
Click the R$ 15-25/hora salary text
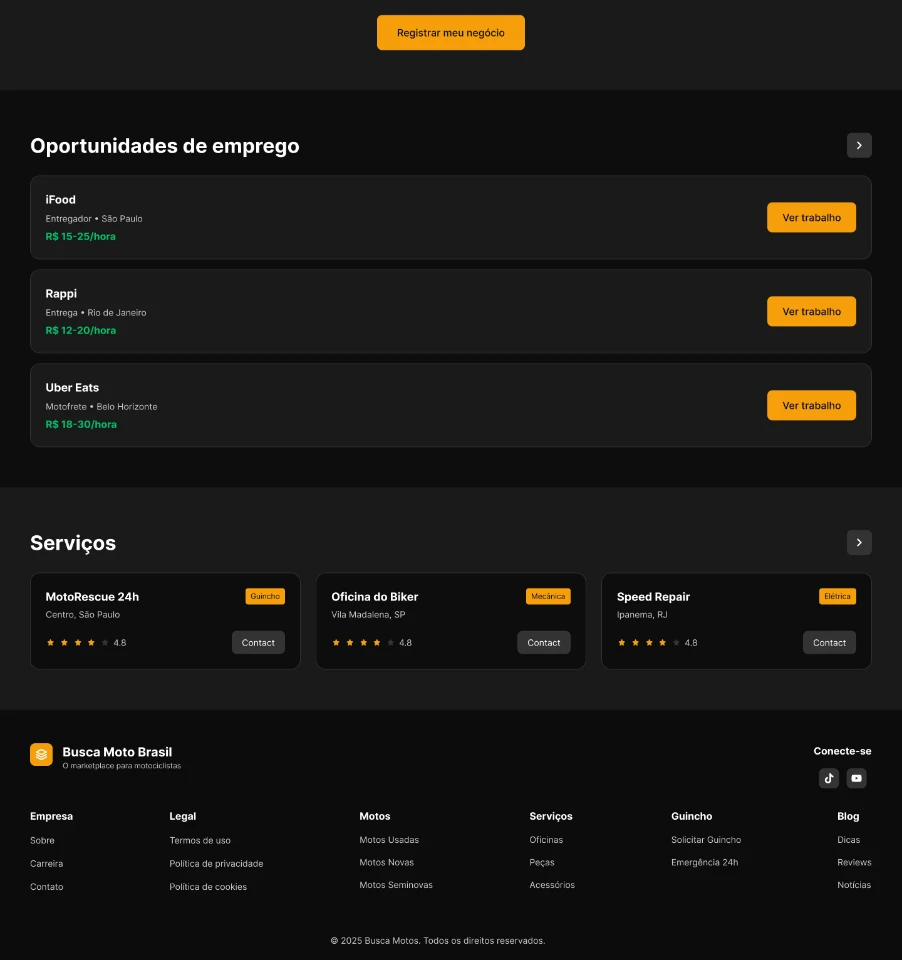(x=80, y=236)
